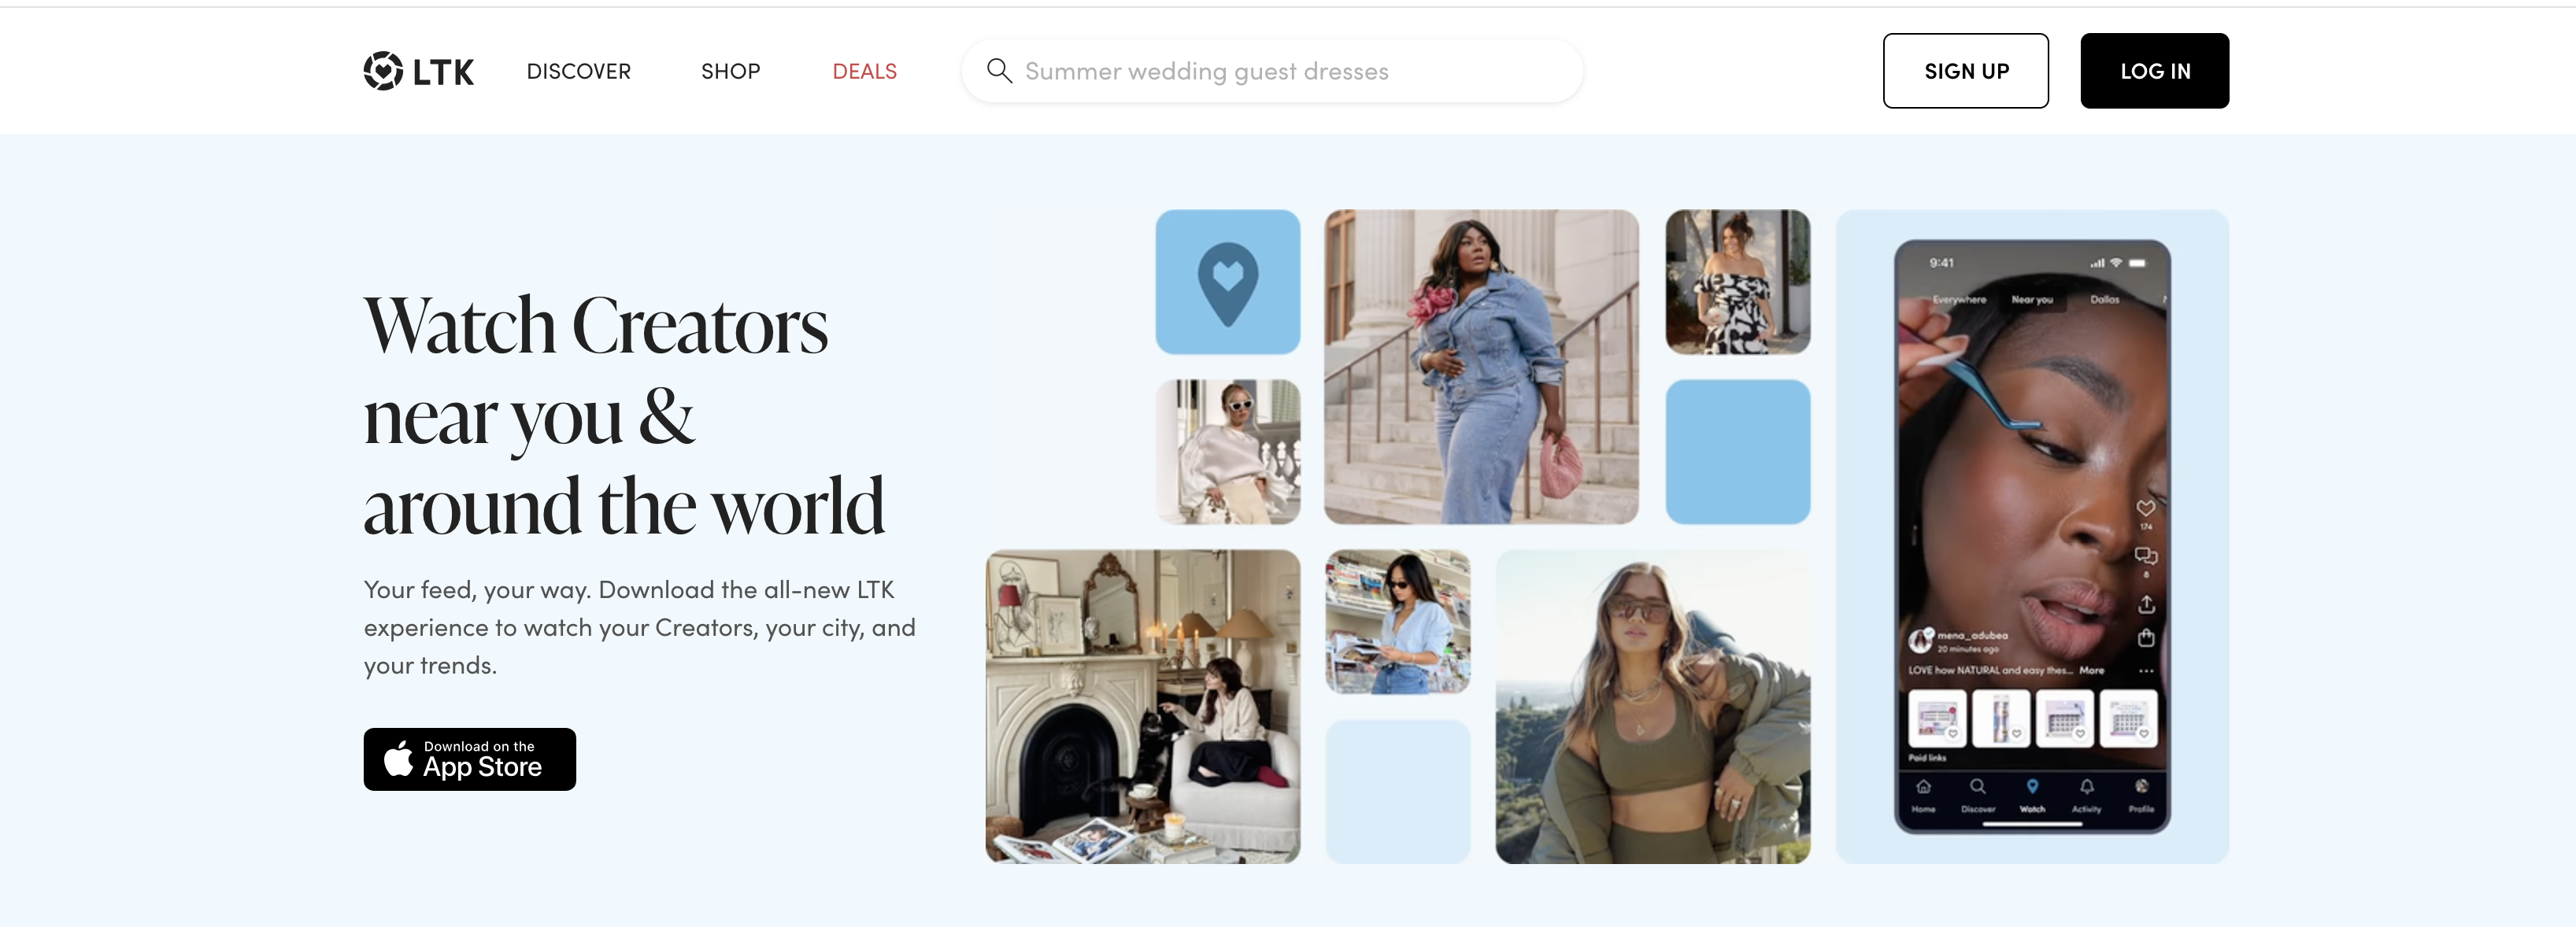Click Download on the App Store badge
2576x927 pixels.
[469, 759]
